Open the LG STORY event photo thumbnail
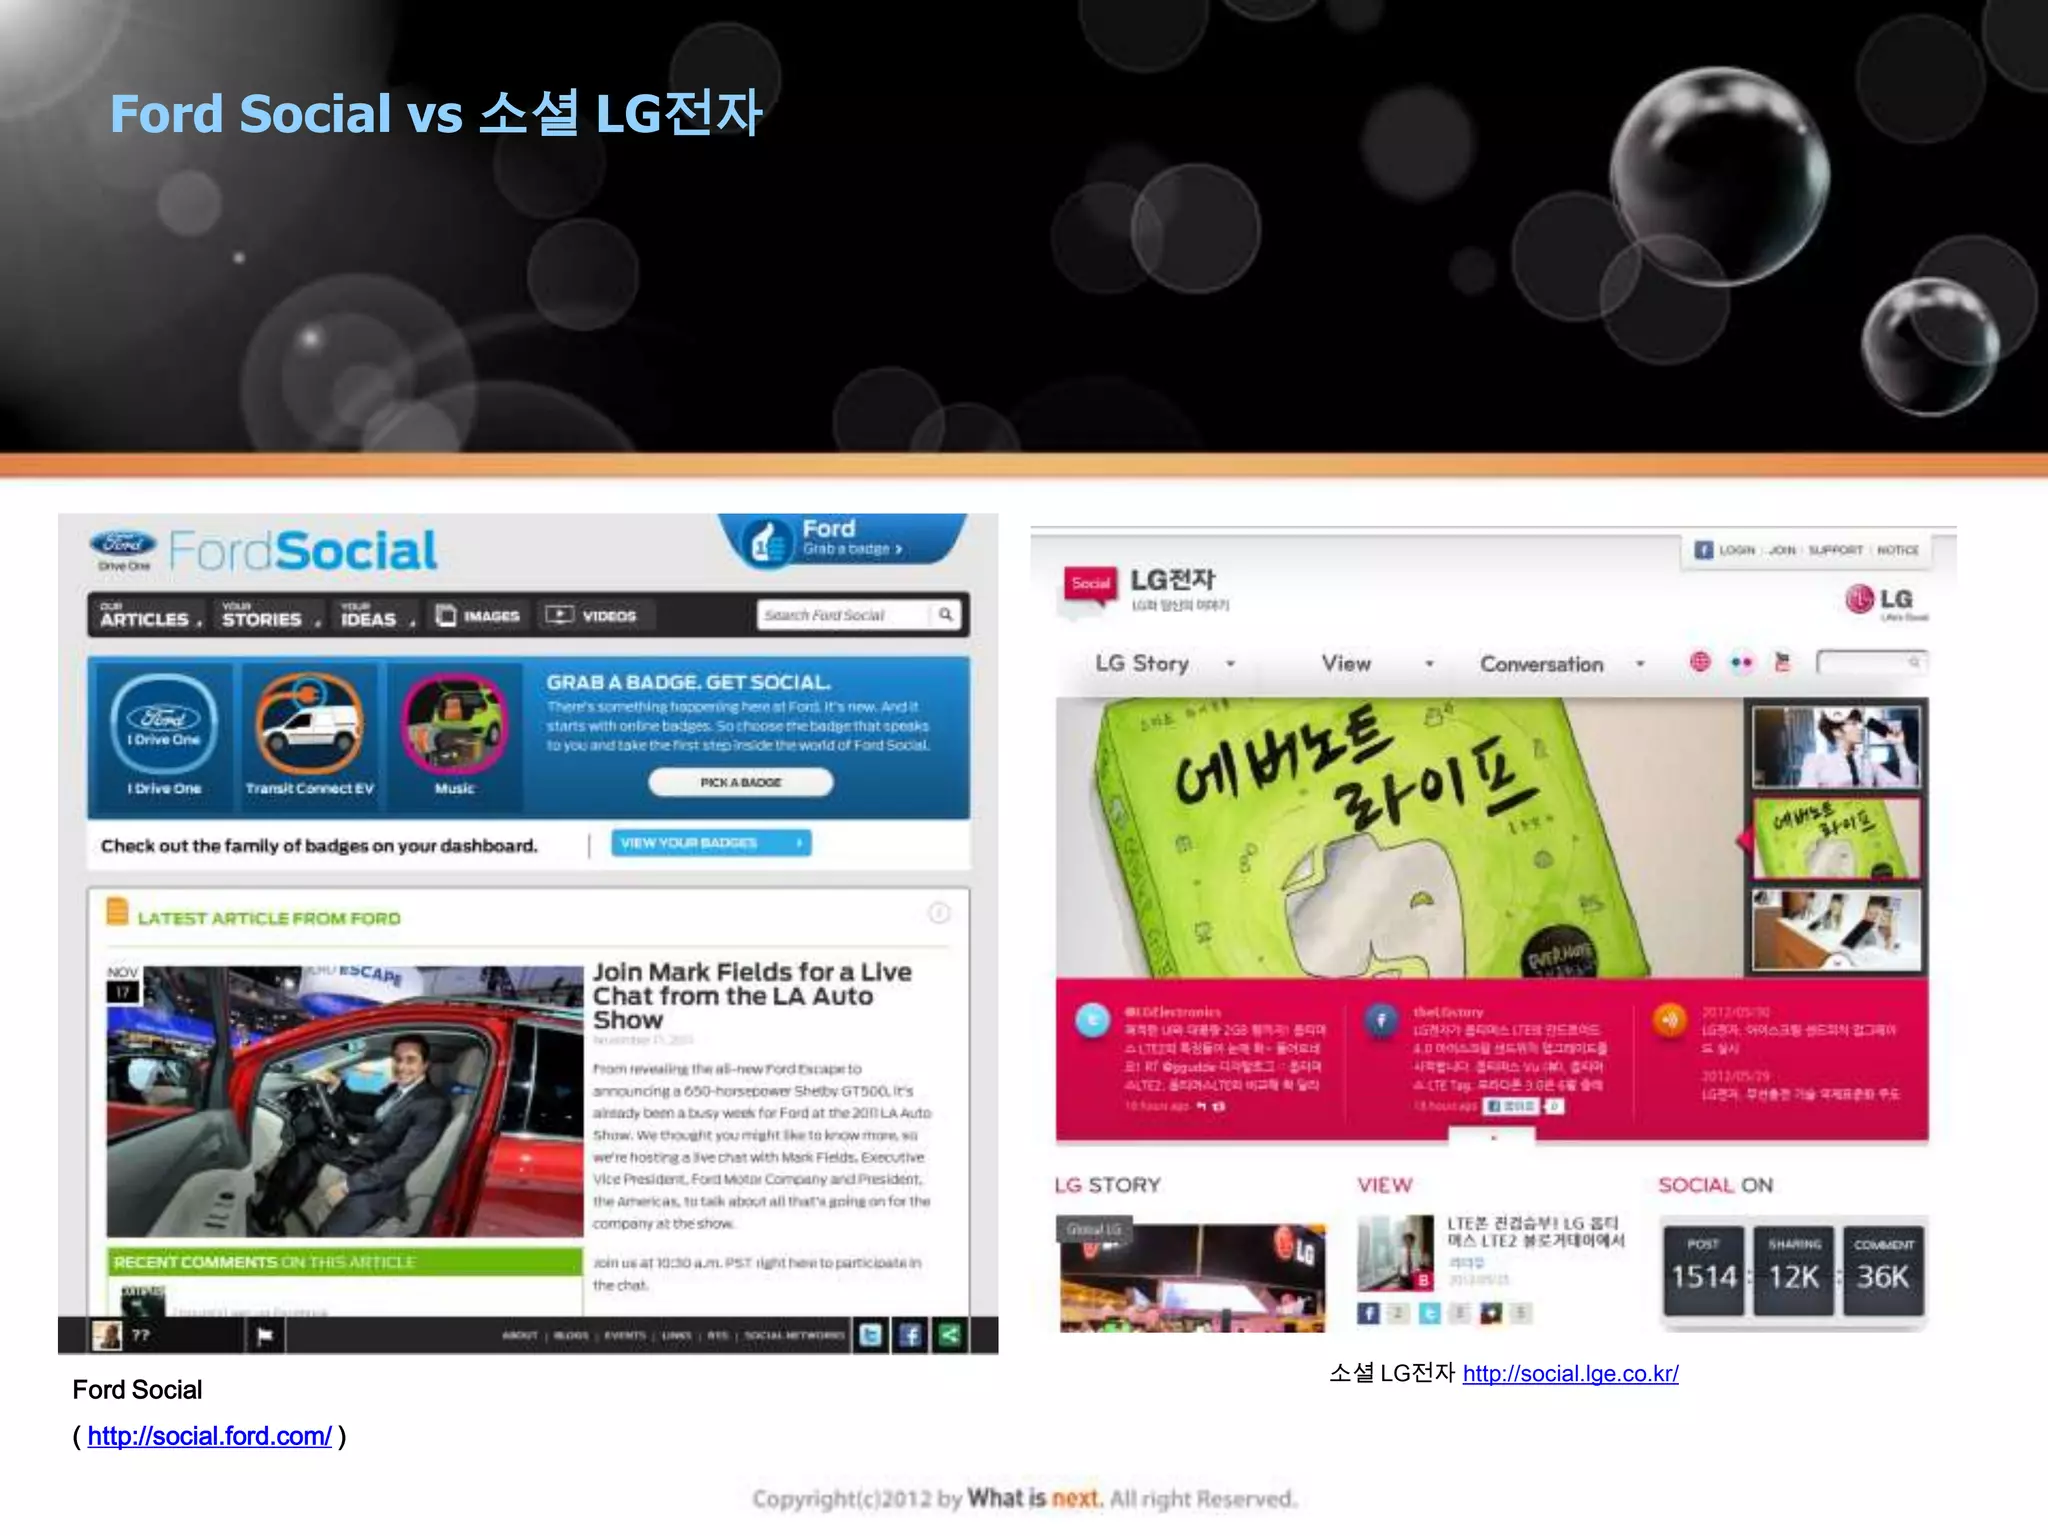Image resolution: width=2048 pixels, height=1536 pixels. [x=1192, y=1274]
